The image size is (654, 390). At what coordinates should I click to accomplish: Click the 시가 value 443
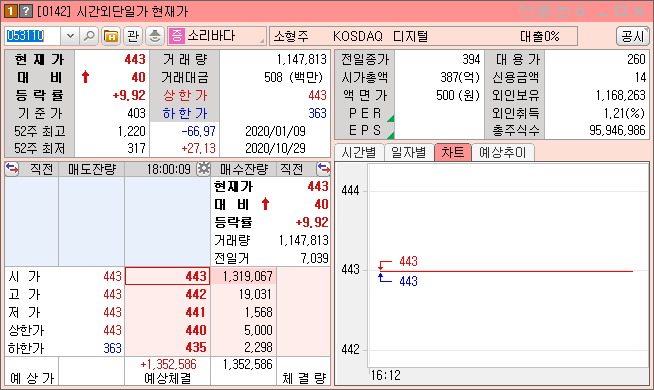pyautogui.click(x=112, y=276)
